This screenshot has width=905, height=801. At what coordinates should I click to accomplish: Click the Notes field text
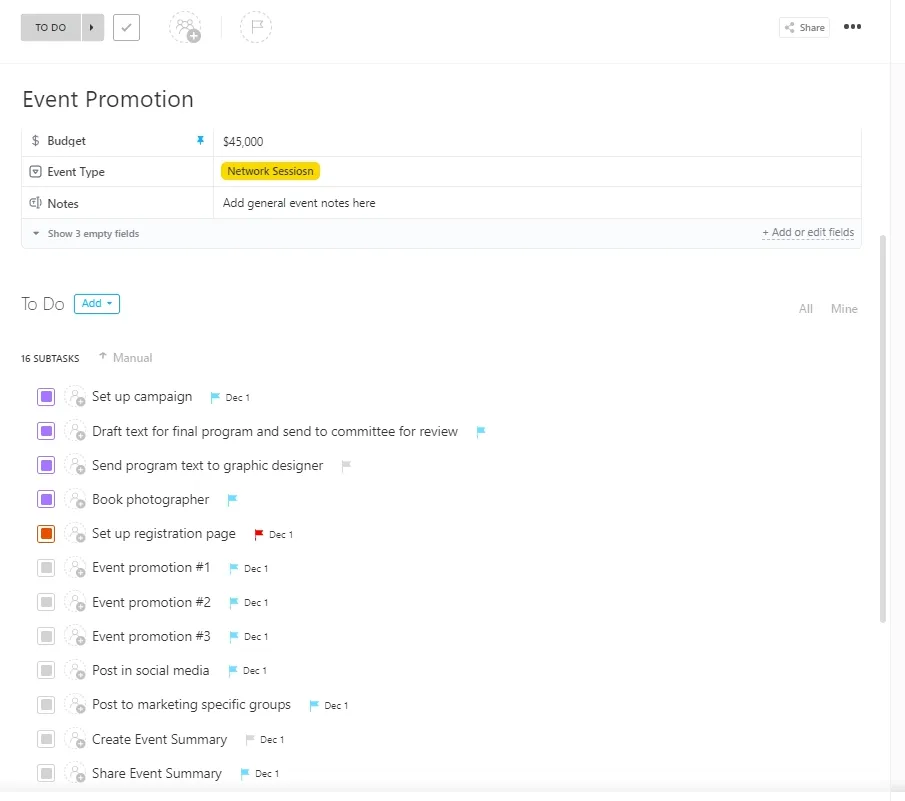pos(299,203)
